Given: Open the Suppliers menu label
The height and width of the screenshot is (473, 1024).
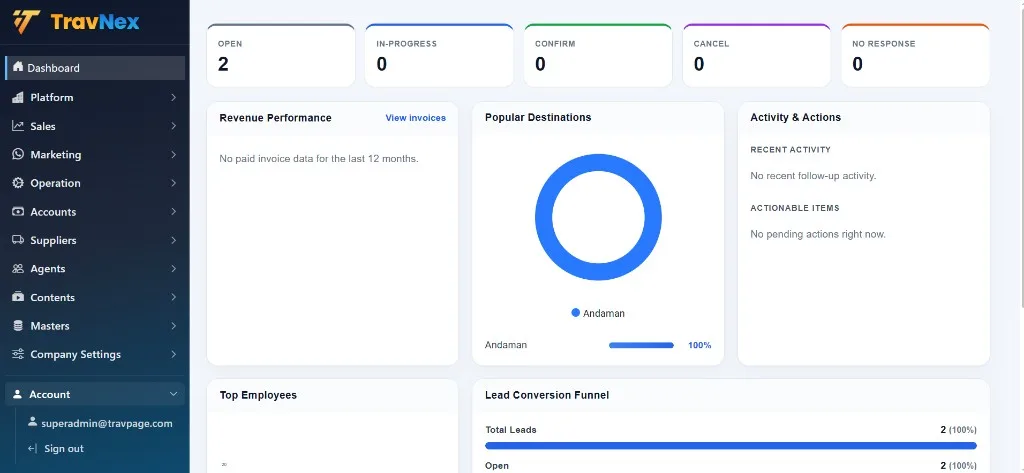Looking at the screenshot, I should (x=53, y=240).
